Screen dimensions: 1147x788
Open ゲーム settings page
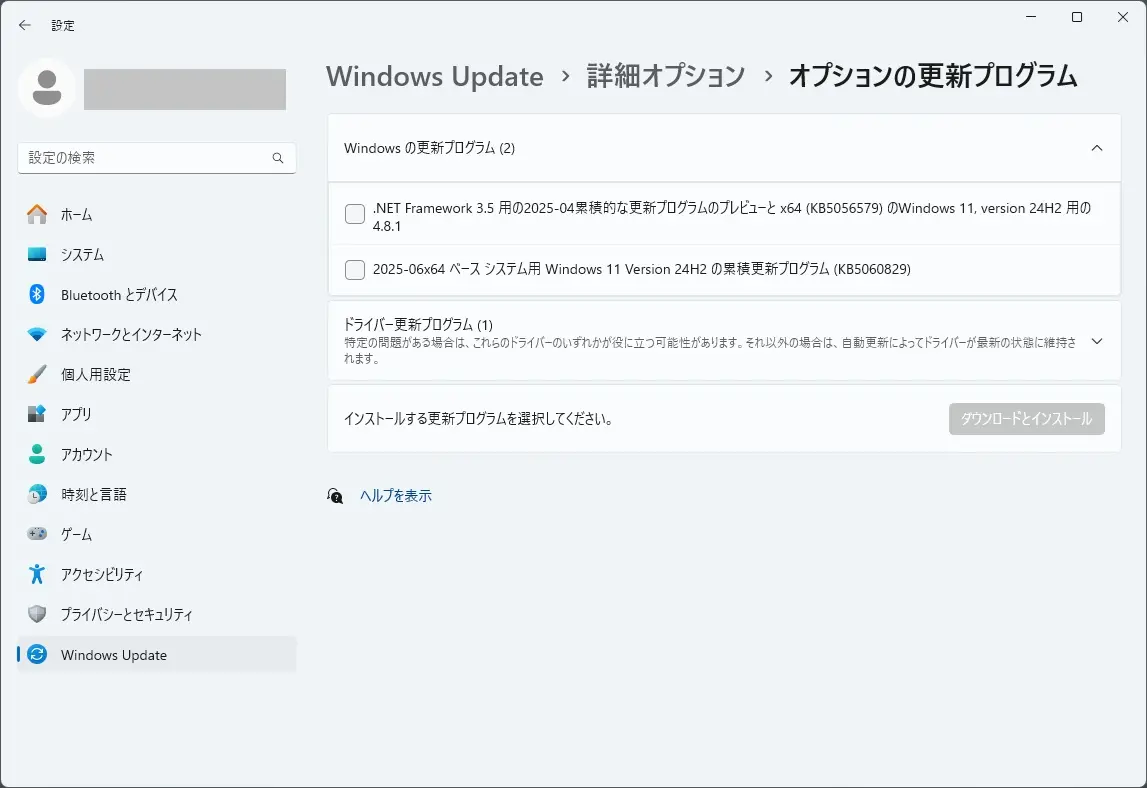[157, 534]
